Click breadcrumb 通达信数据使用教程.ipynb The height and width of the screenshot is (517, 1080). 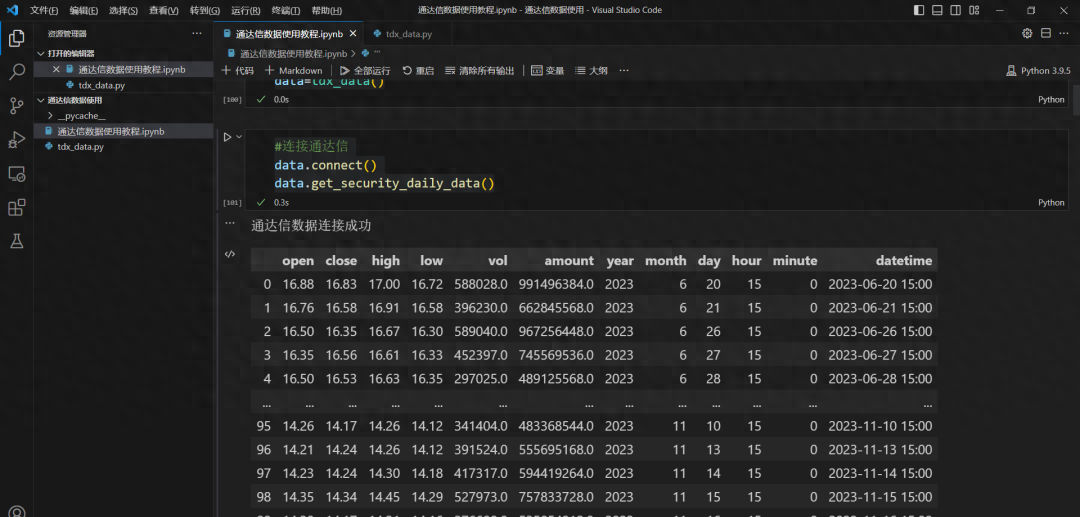point(293,53)
